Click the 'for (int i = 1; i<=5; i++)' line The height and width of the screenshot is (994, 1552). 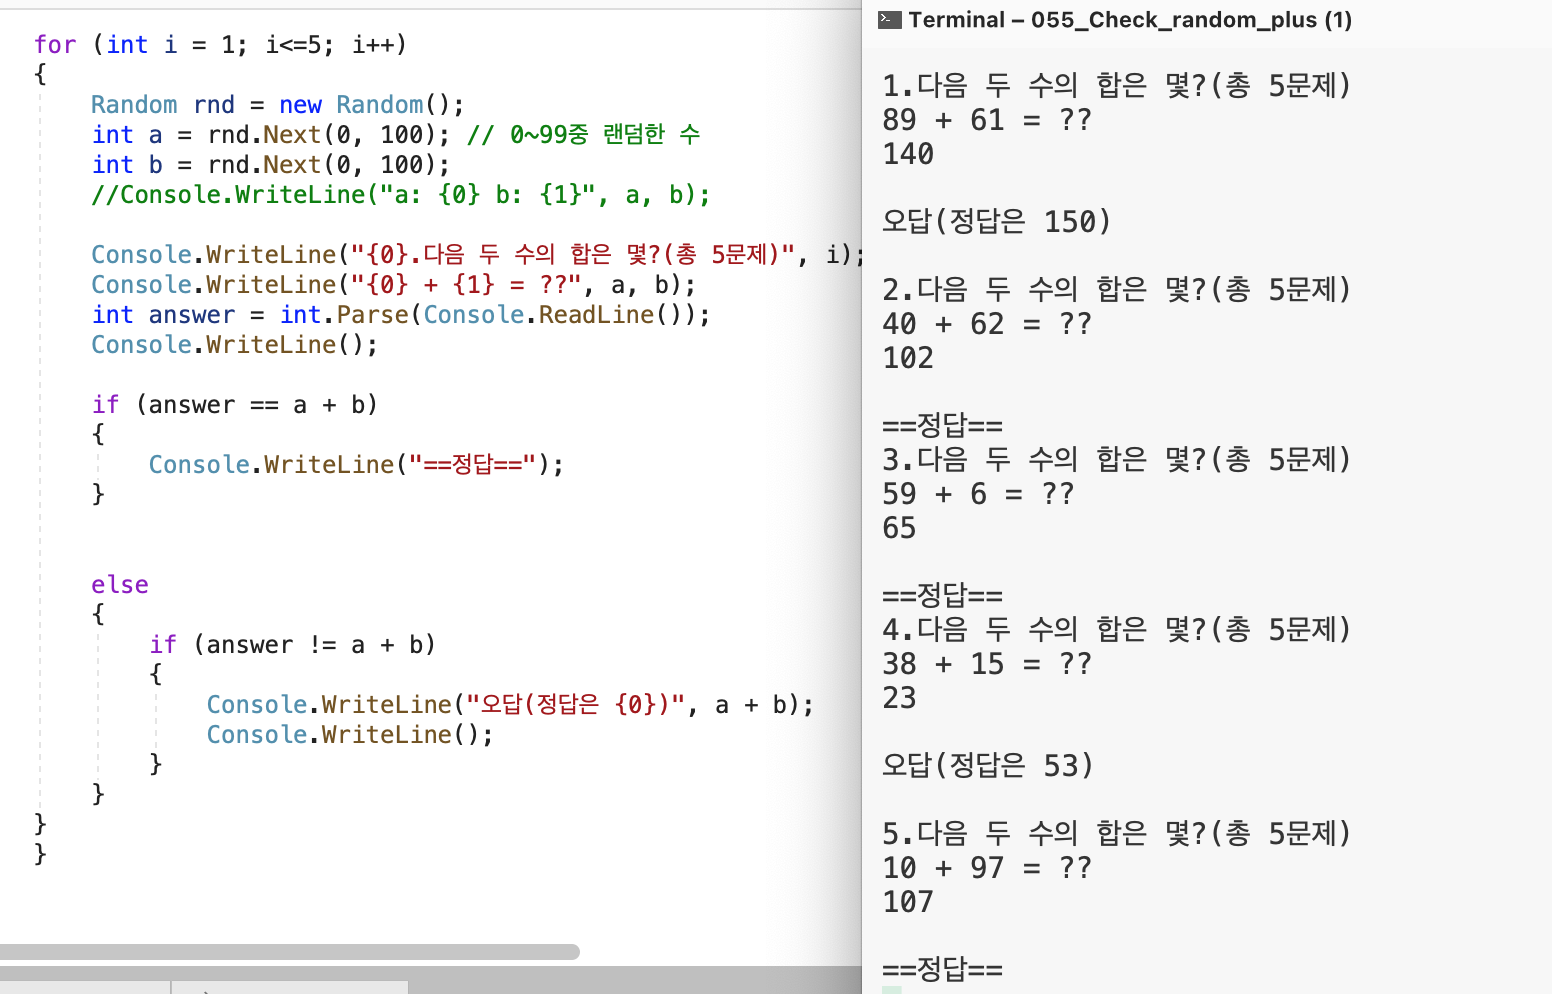pyautogui.click(x=220, y=45)
